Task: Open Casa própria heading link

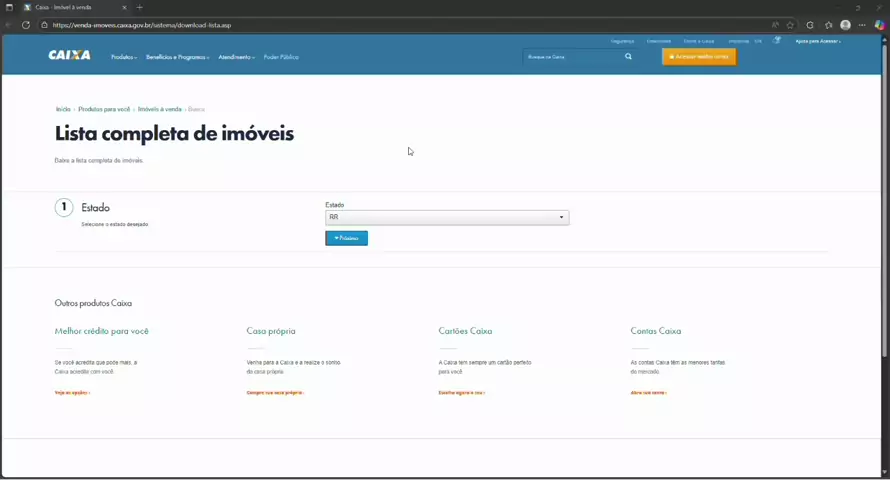Action: pyautogui.click(x=271, y=331)
